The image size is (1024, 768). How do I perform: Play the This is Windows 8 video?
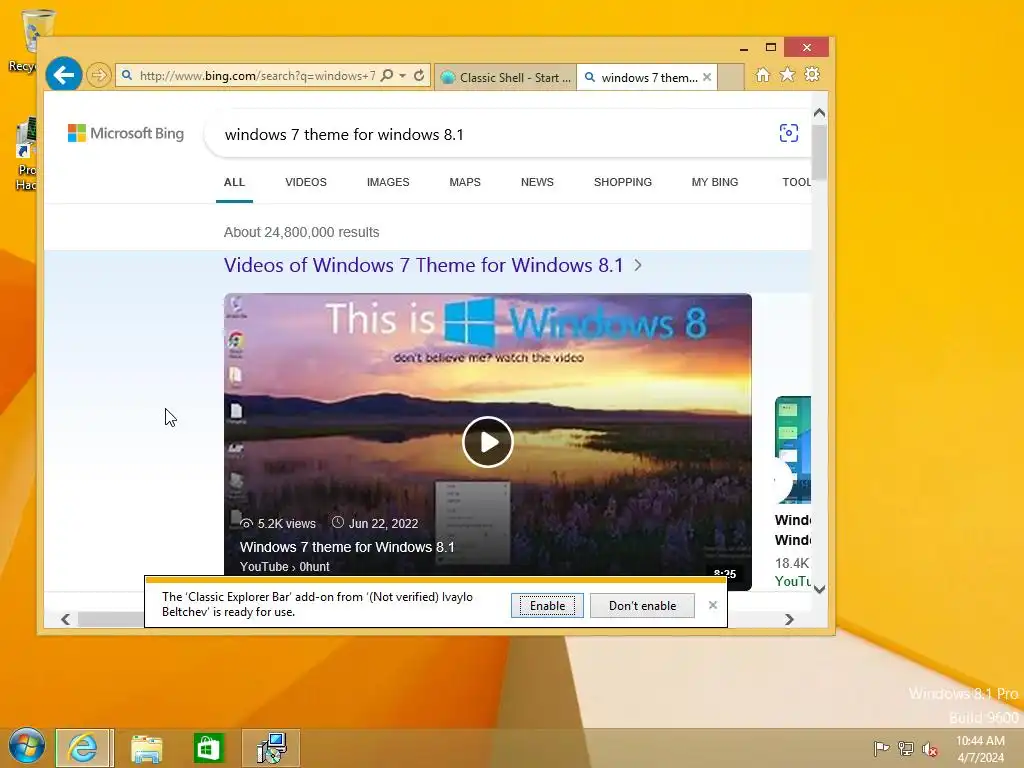[x=487, y=442]
